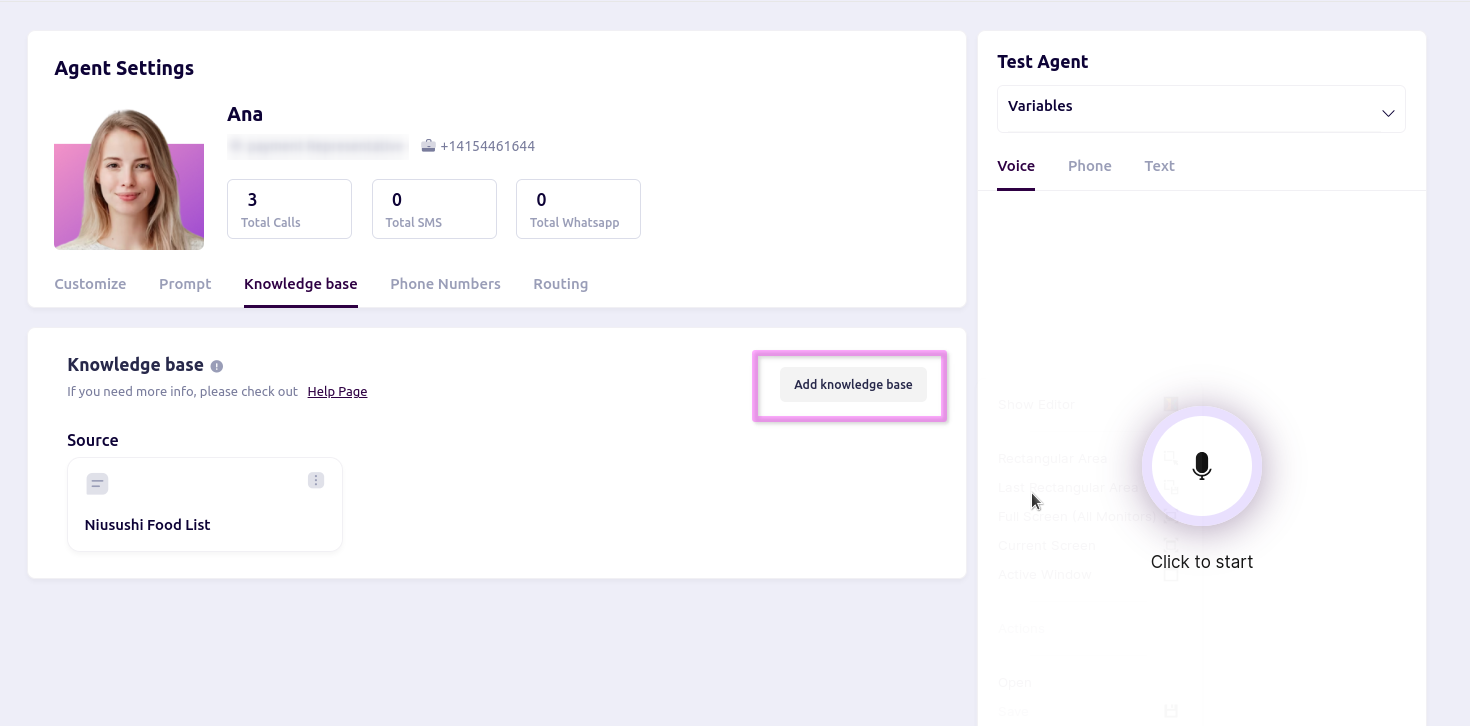Click the Total Whatsapp stat box
Viewport: 1470px width, 726px height.
(578, 209)
